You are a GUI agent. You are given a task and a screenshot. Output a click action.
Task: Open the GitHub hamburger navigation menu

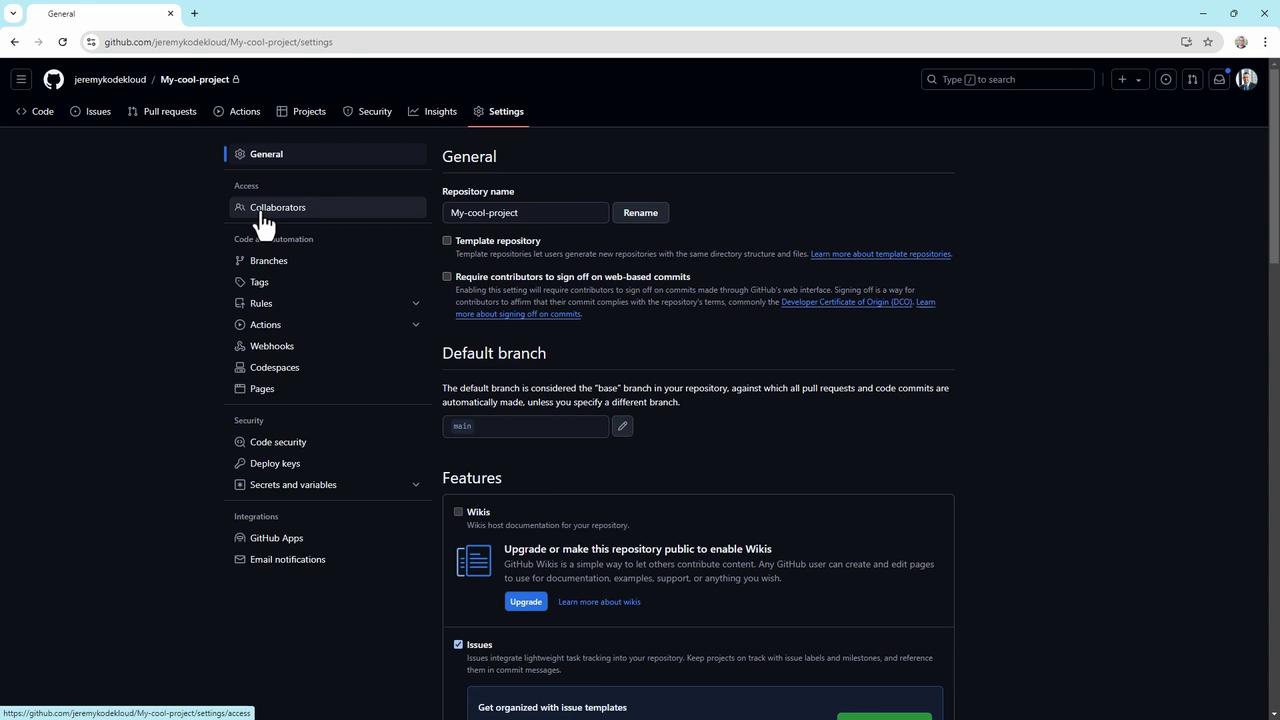coord(21,79)
